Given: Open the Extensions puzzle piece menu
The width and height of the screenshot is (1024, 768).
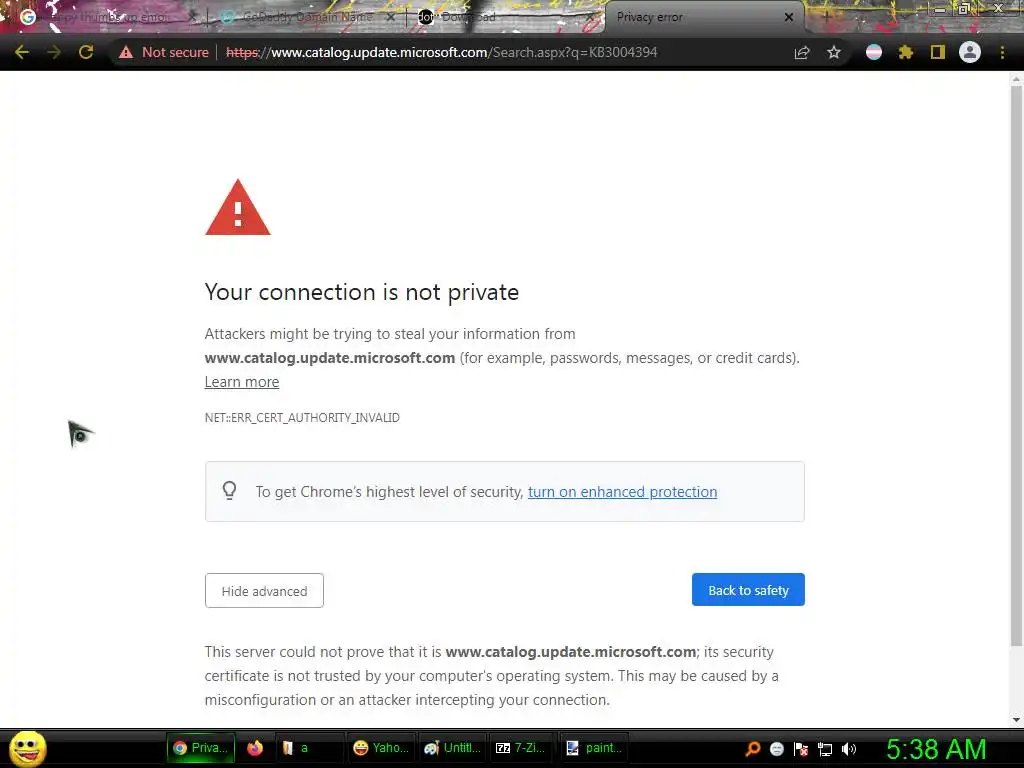Looking at the screenshot, I should [906, 52].
